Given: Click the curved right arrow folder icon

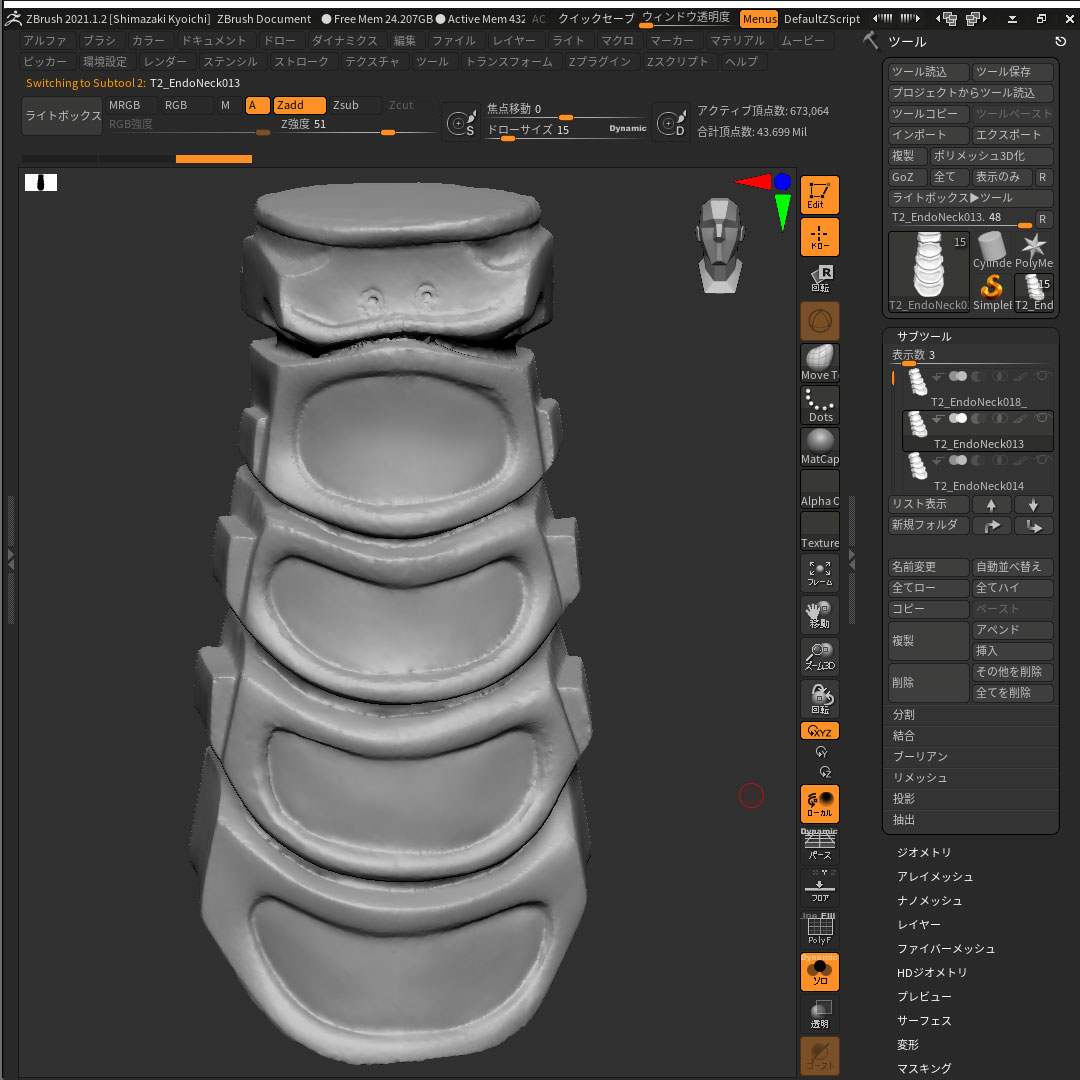Looking at the screenshot, I should [x=990, y=526].
